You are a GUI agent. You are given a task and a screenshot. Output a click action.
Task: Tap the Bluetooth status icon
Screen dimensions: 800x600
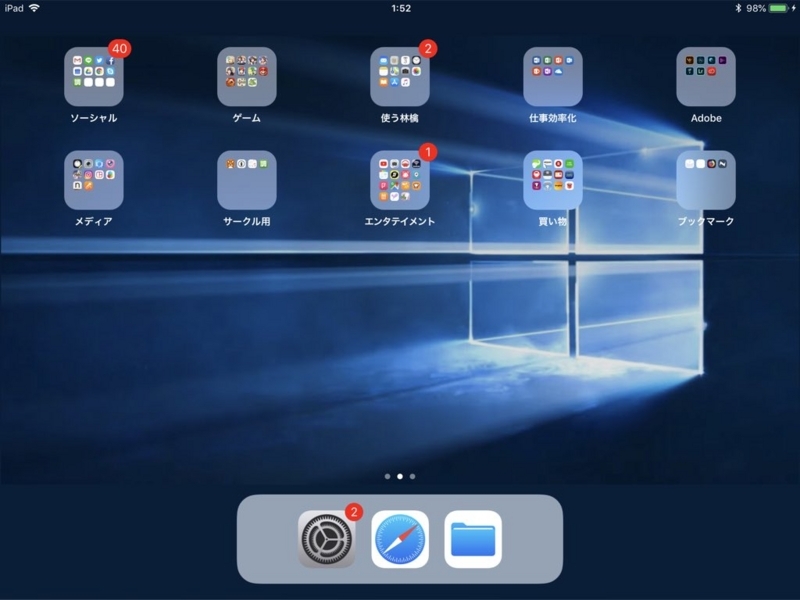(x=738, y=8)
